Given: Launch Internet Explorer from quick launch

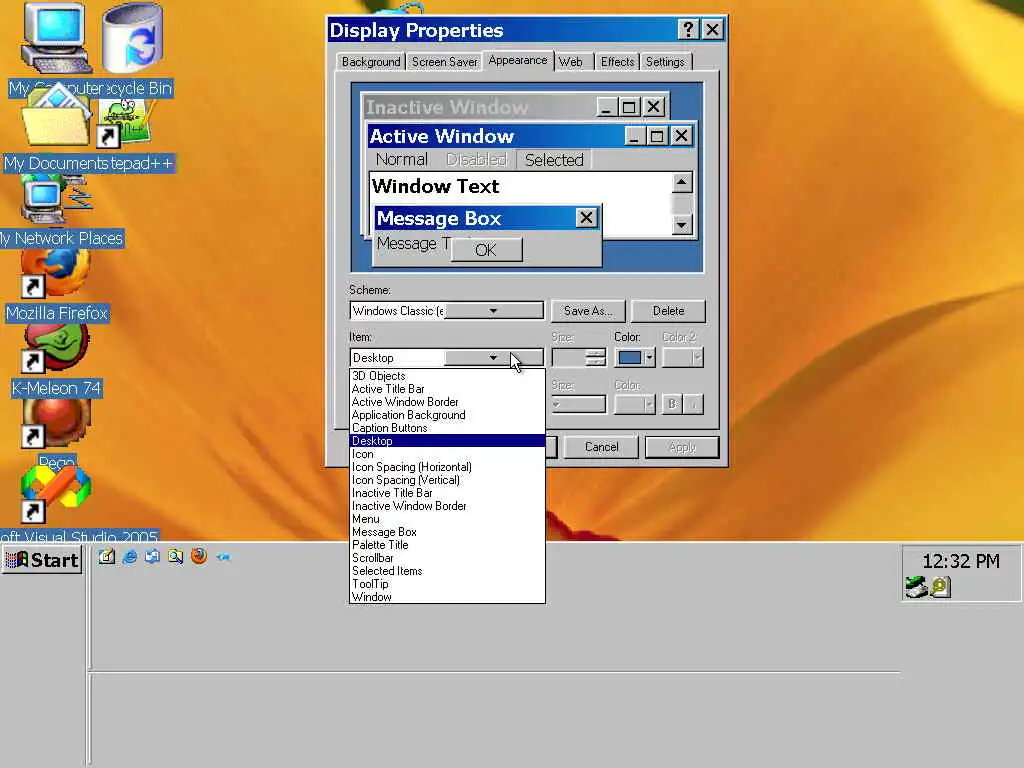Looking at the screenshot, I should point(130,556).
